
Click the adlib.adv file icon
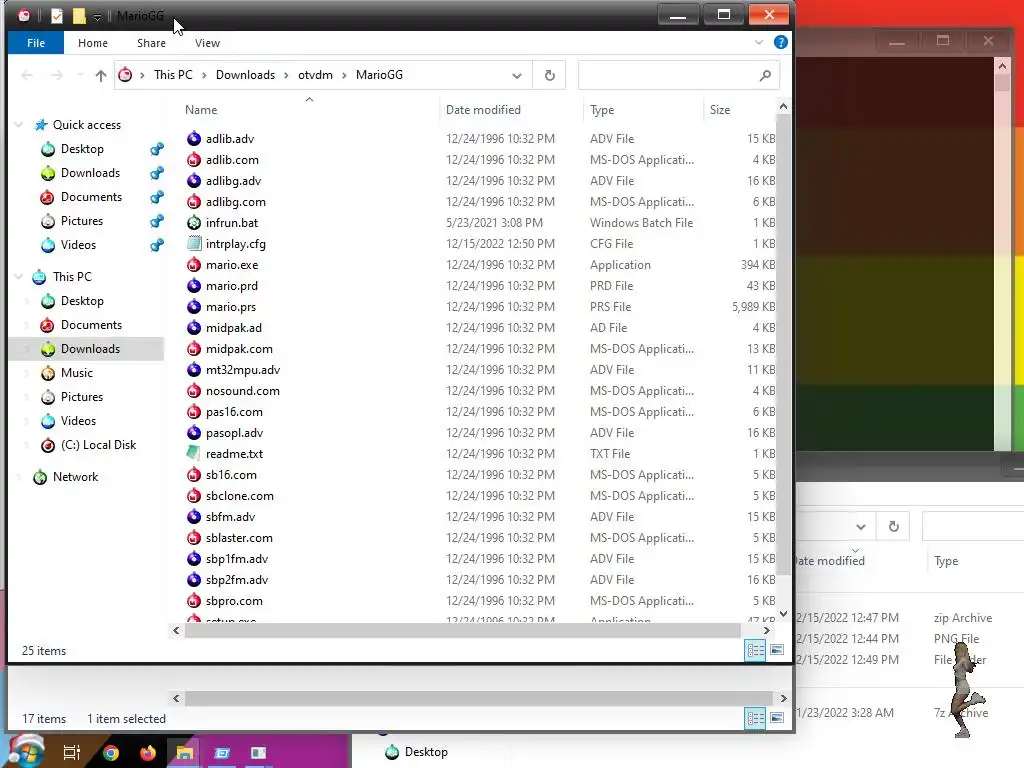[193, 138]
